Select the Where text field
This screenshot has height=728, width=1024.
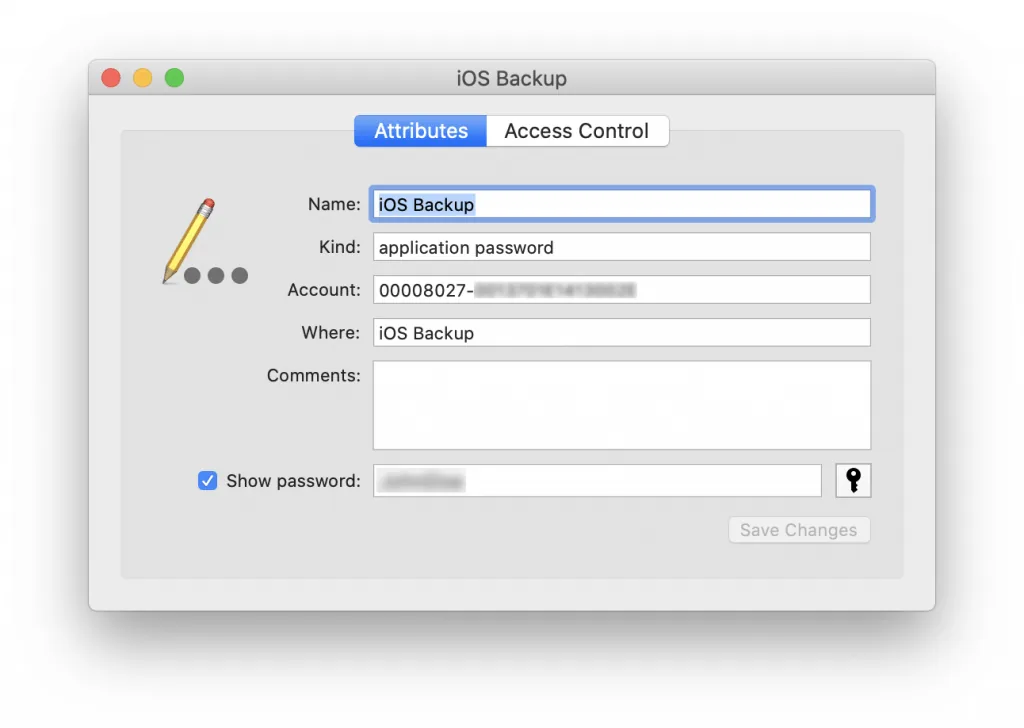pos(621,333)
